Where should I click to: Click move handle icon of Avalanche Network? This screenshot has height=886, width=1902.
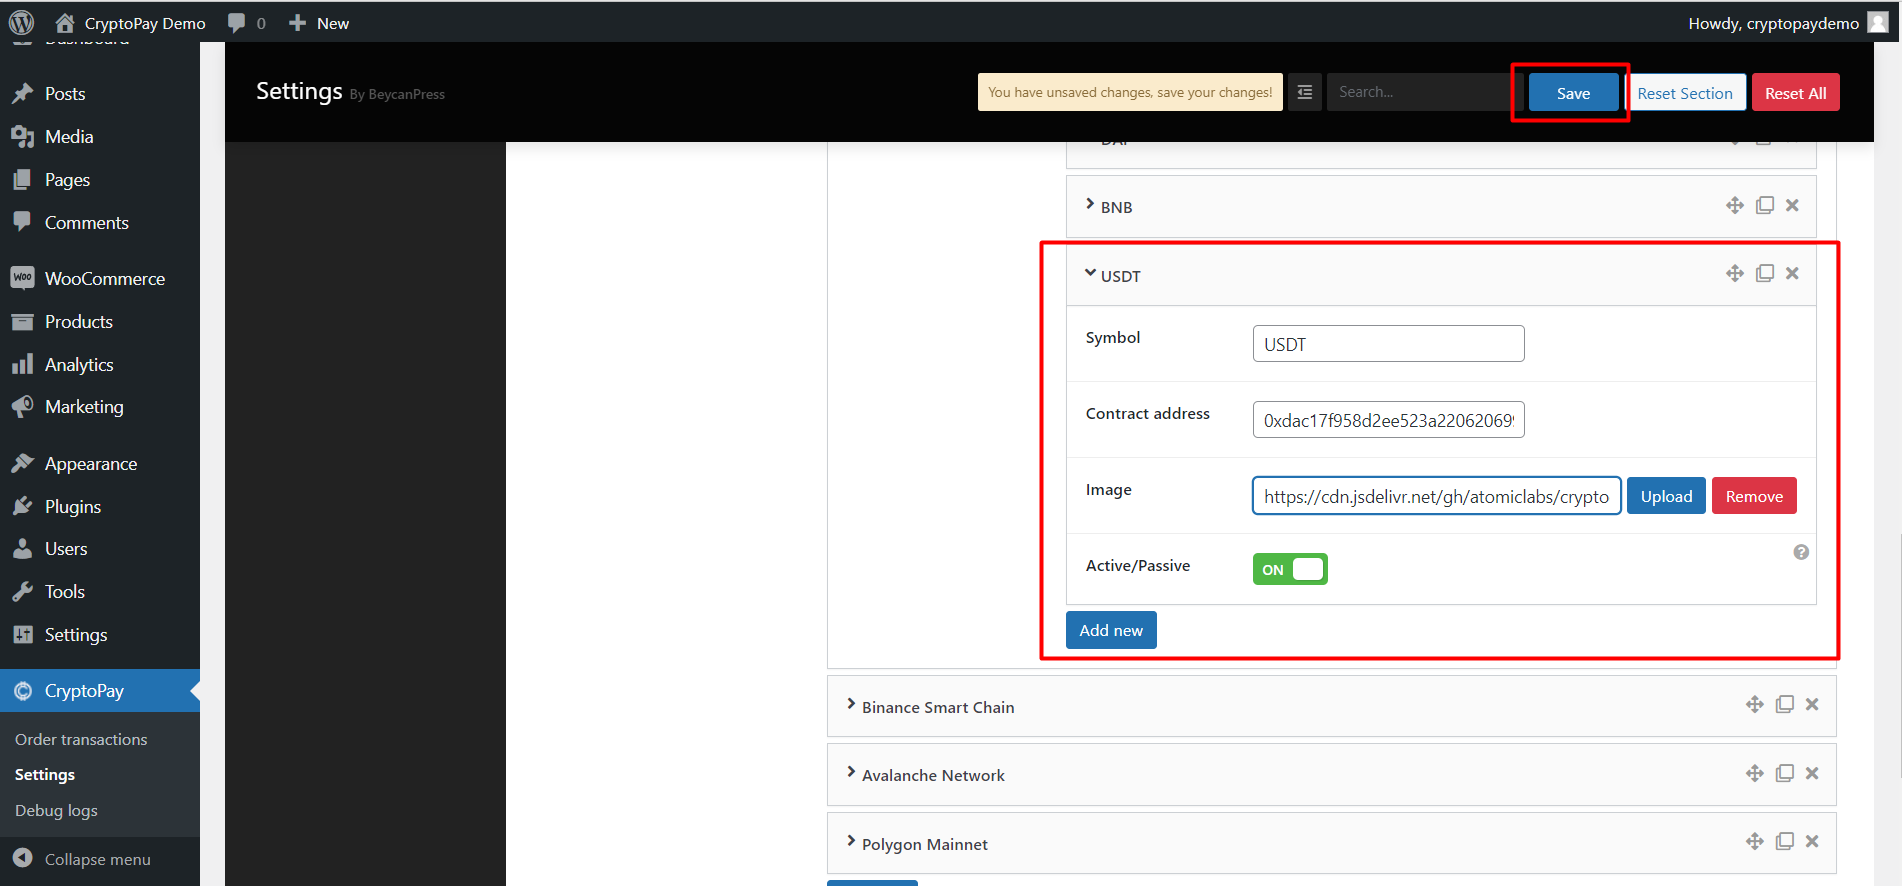[x=1755, y=773]
